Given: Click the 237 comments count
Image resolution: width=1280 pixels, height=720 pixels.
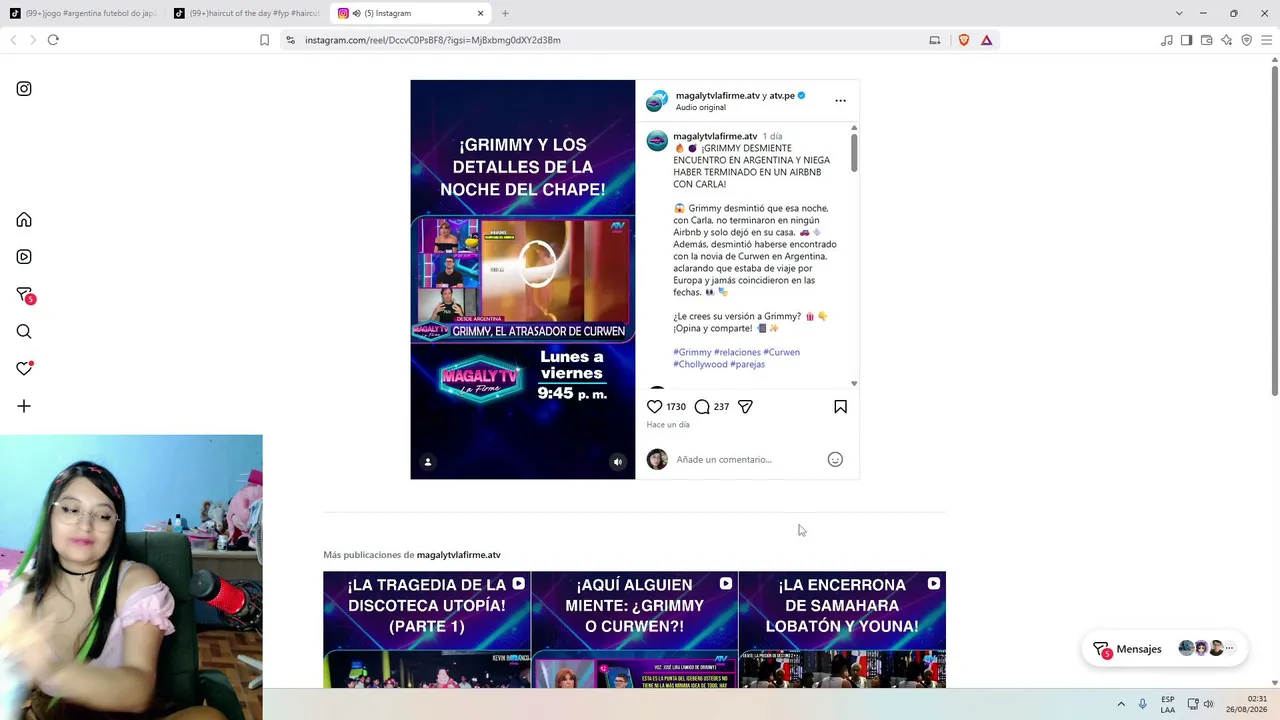Looking at the screenshot, I should (x=721, y=407).
